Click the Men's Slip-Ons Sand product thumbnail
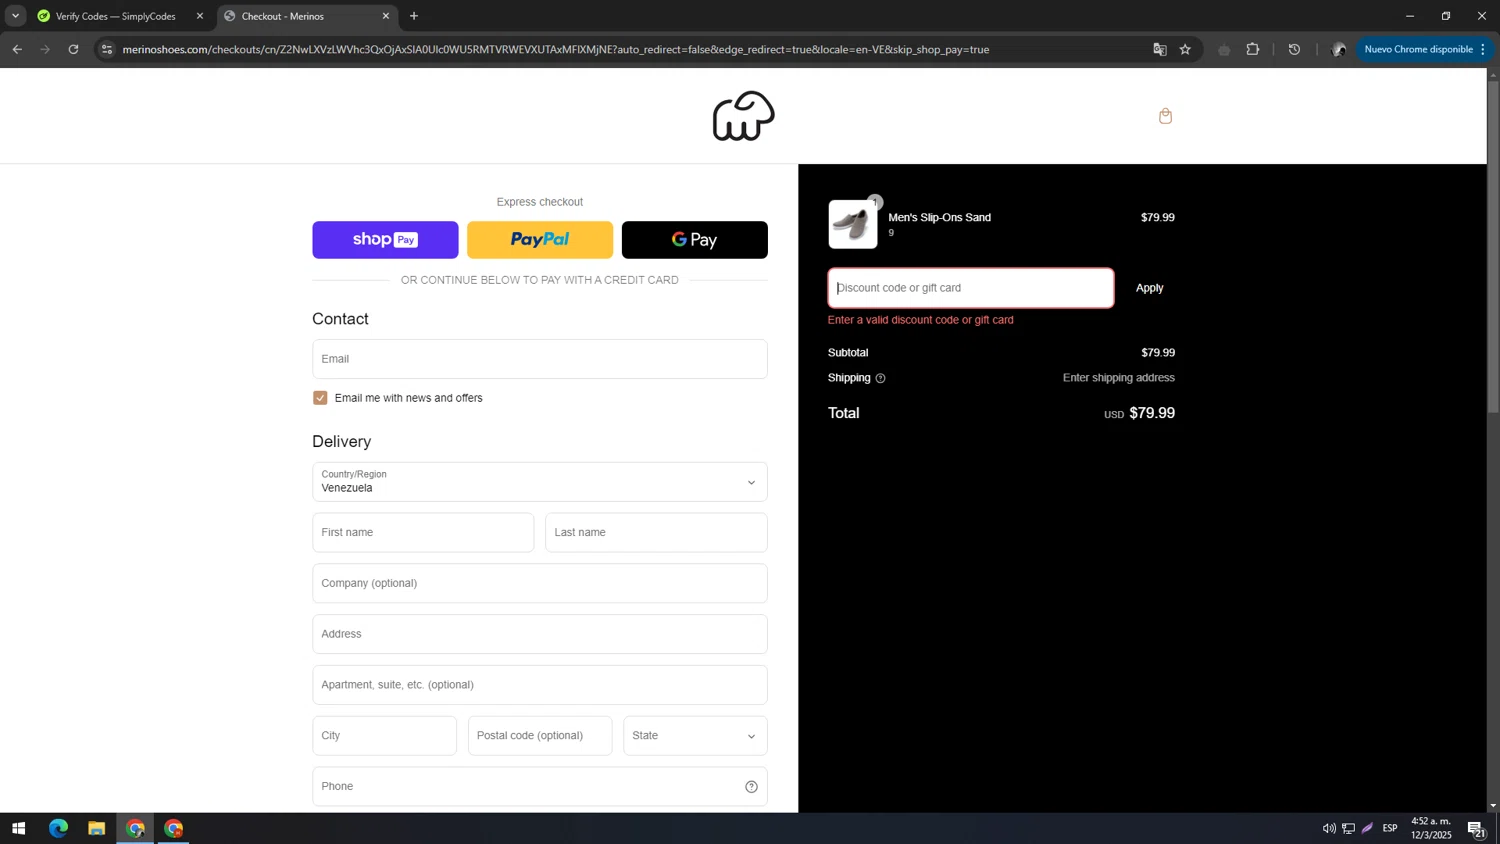The height and width of the screenshot is (844, 1500). (853, 224)
